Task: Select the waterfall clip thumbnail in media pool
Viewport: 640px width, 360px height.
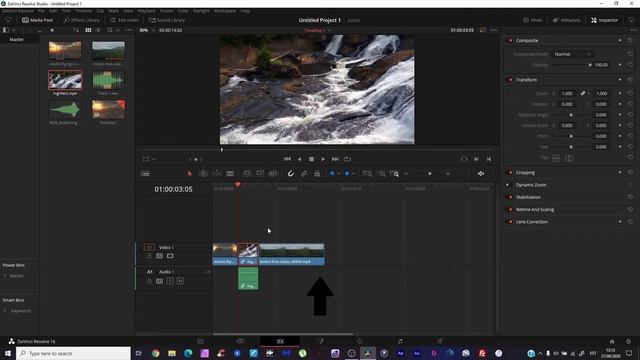Action: (65, 80)
